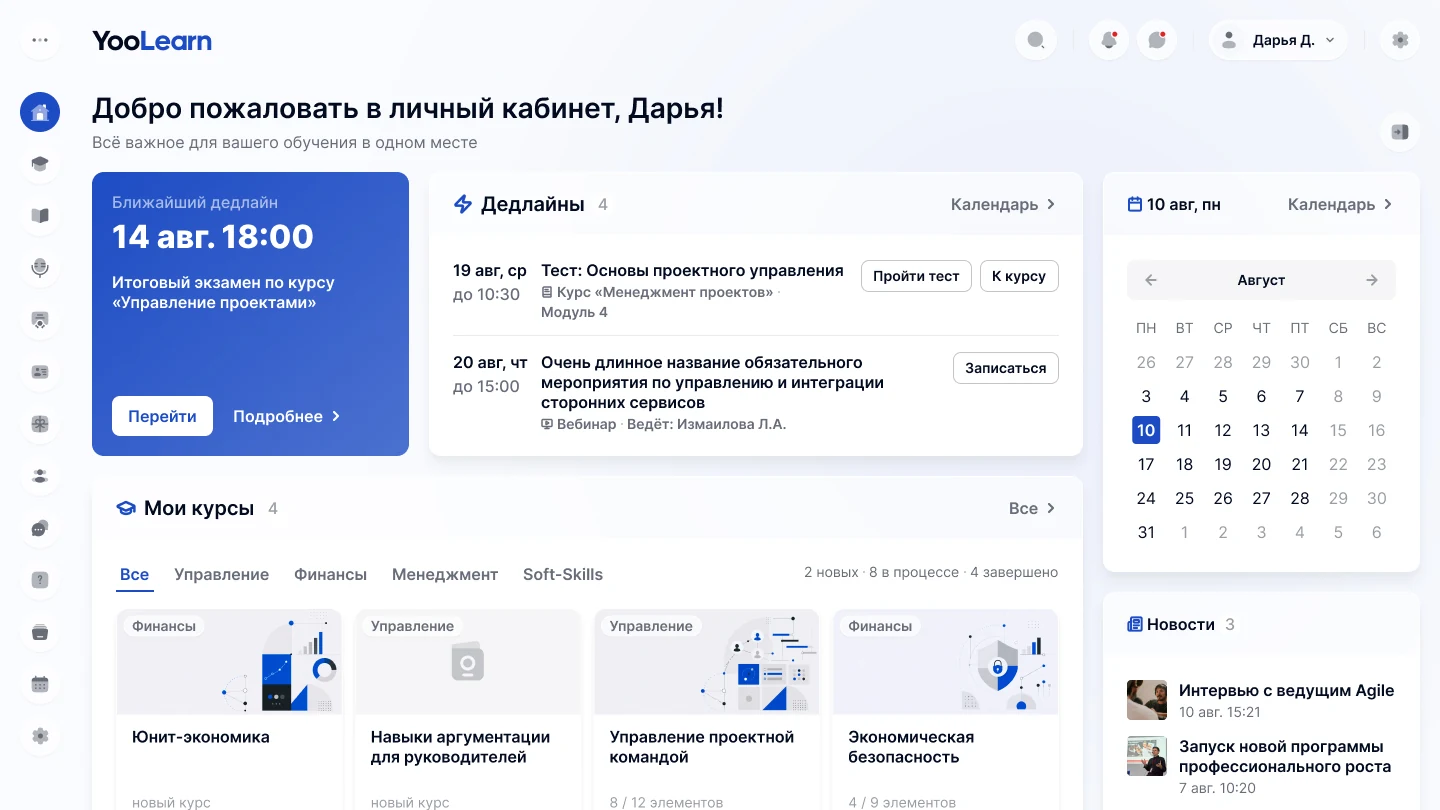This screenshot has height=810, width=1440.
Task: Select August 20 in the calendar
Action: [1261, 464]
